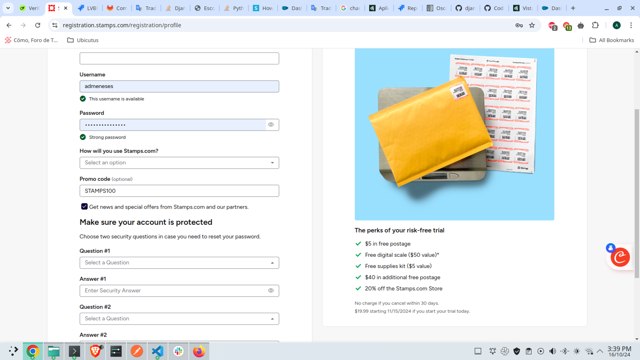Switch to the Google 'cha' tab
Screen dimensions: 640x360
point(349,8)
